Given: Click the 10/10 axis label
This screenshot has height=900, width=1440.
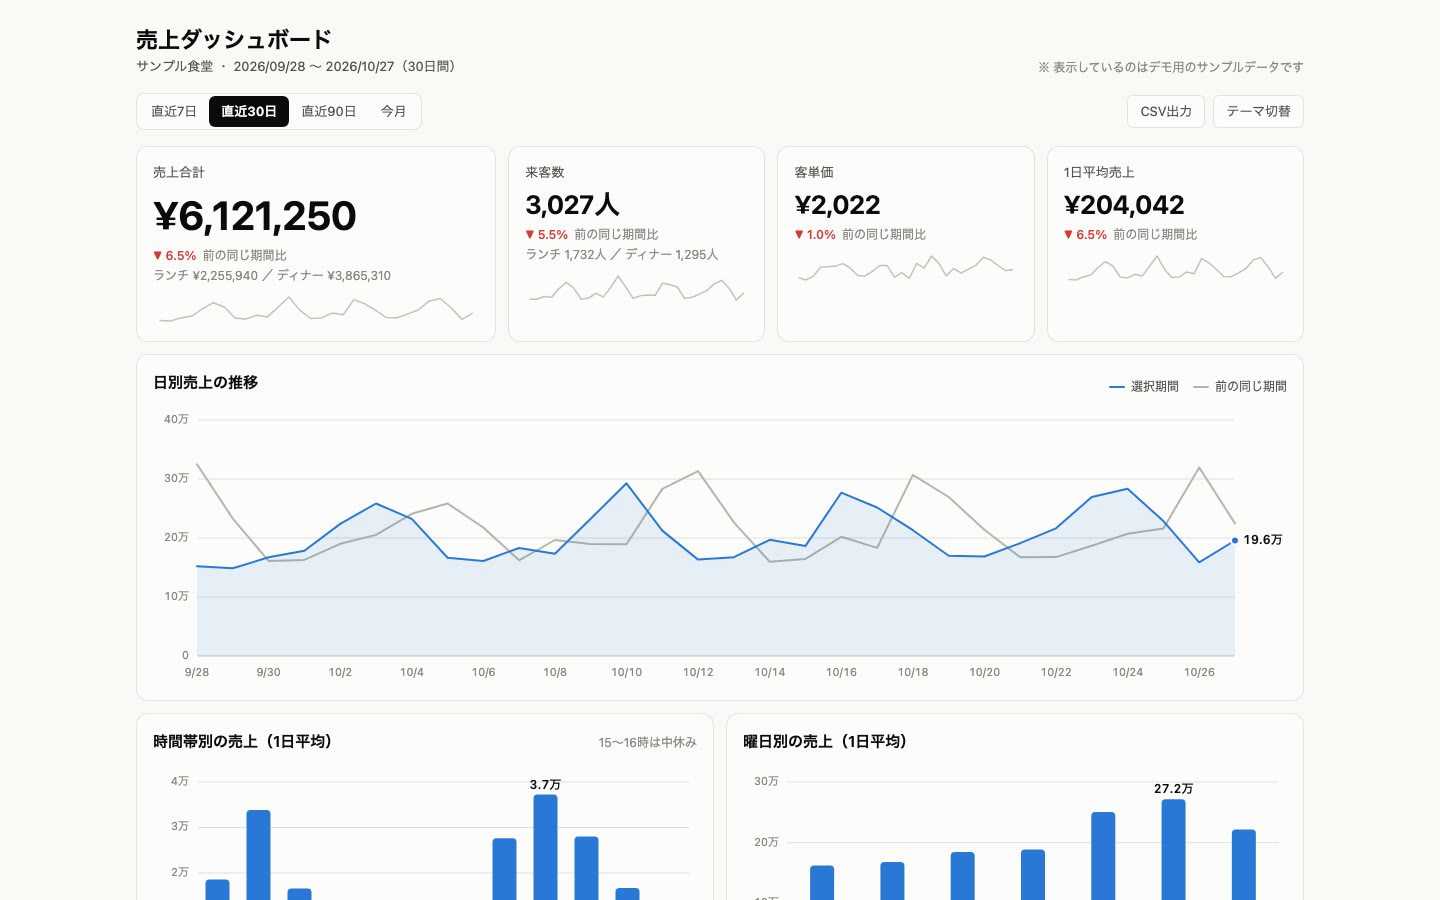Looking at the screenshot, I should (627, 672).
